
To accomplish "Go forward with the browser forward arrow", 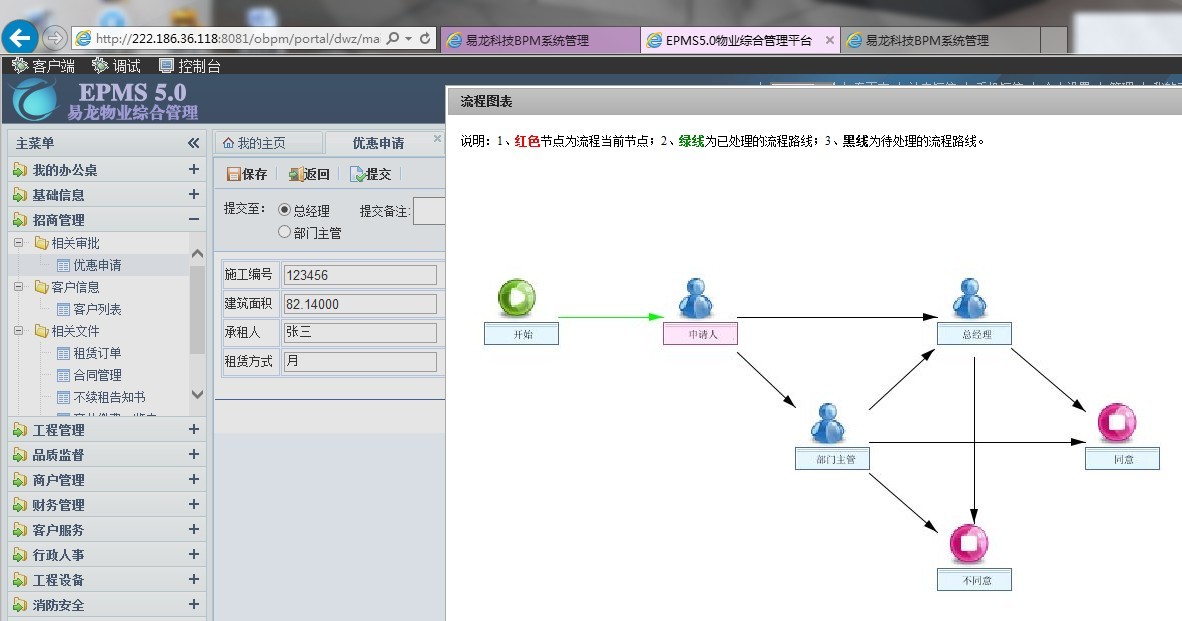I will point(54,37).
